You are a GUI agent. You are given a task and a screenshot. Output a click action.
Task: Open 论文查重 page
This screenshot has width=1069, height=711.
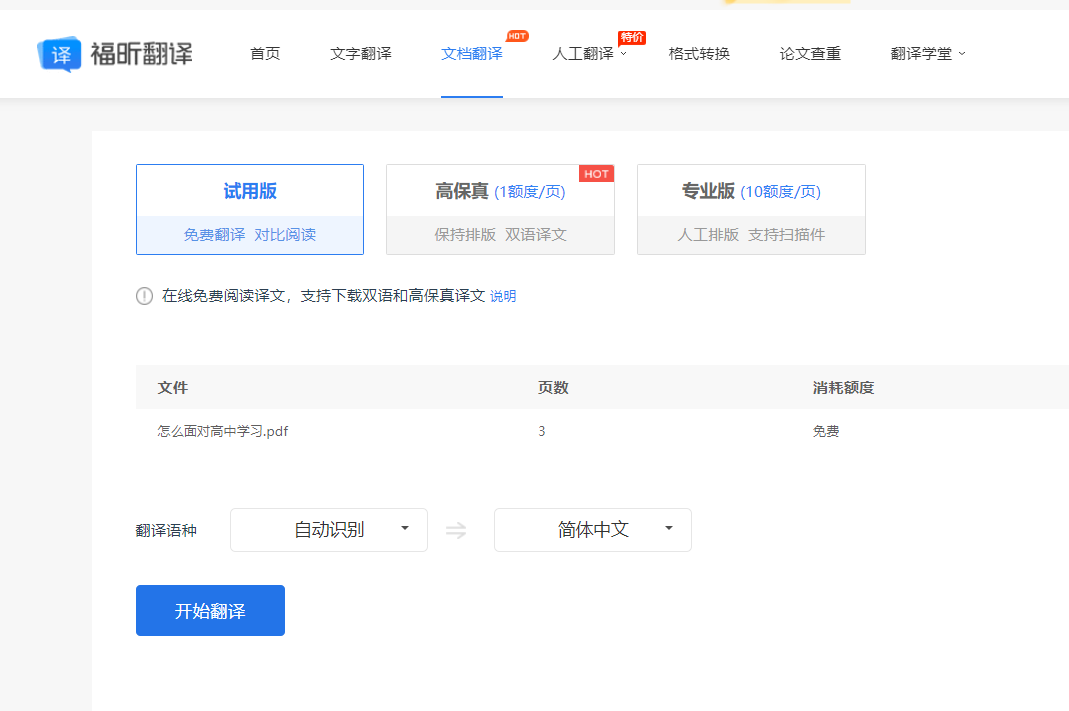tap(811, 54)
